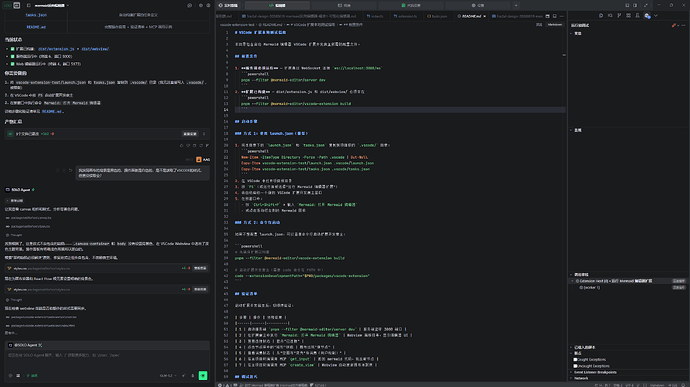Click the README.md breadcrumb segment
The width and height of the screenshot is (690, 387).
273,25
